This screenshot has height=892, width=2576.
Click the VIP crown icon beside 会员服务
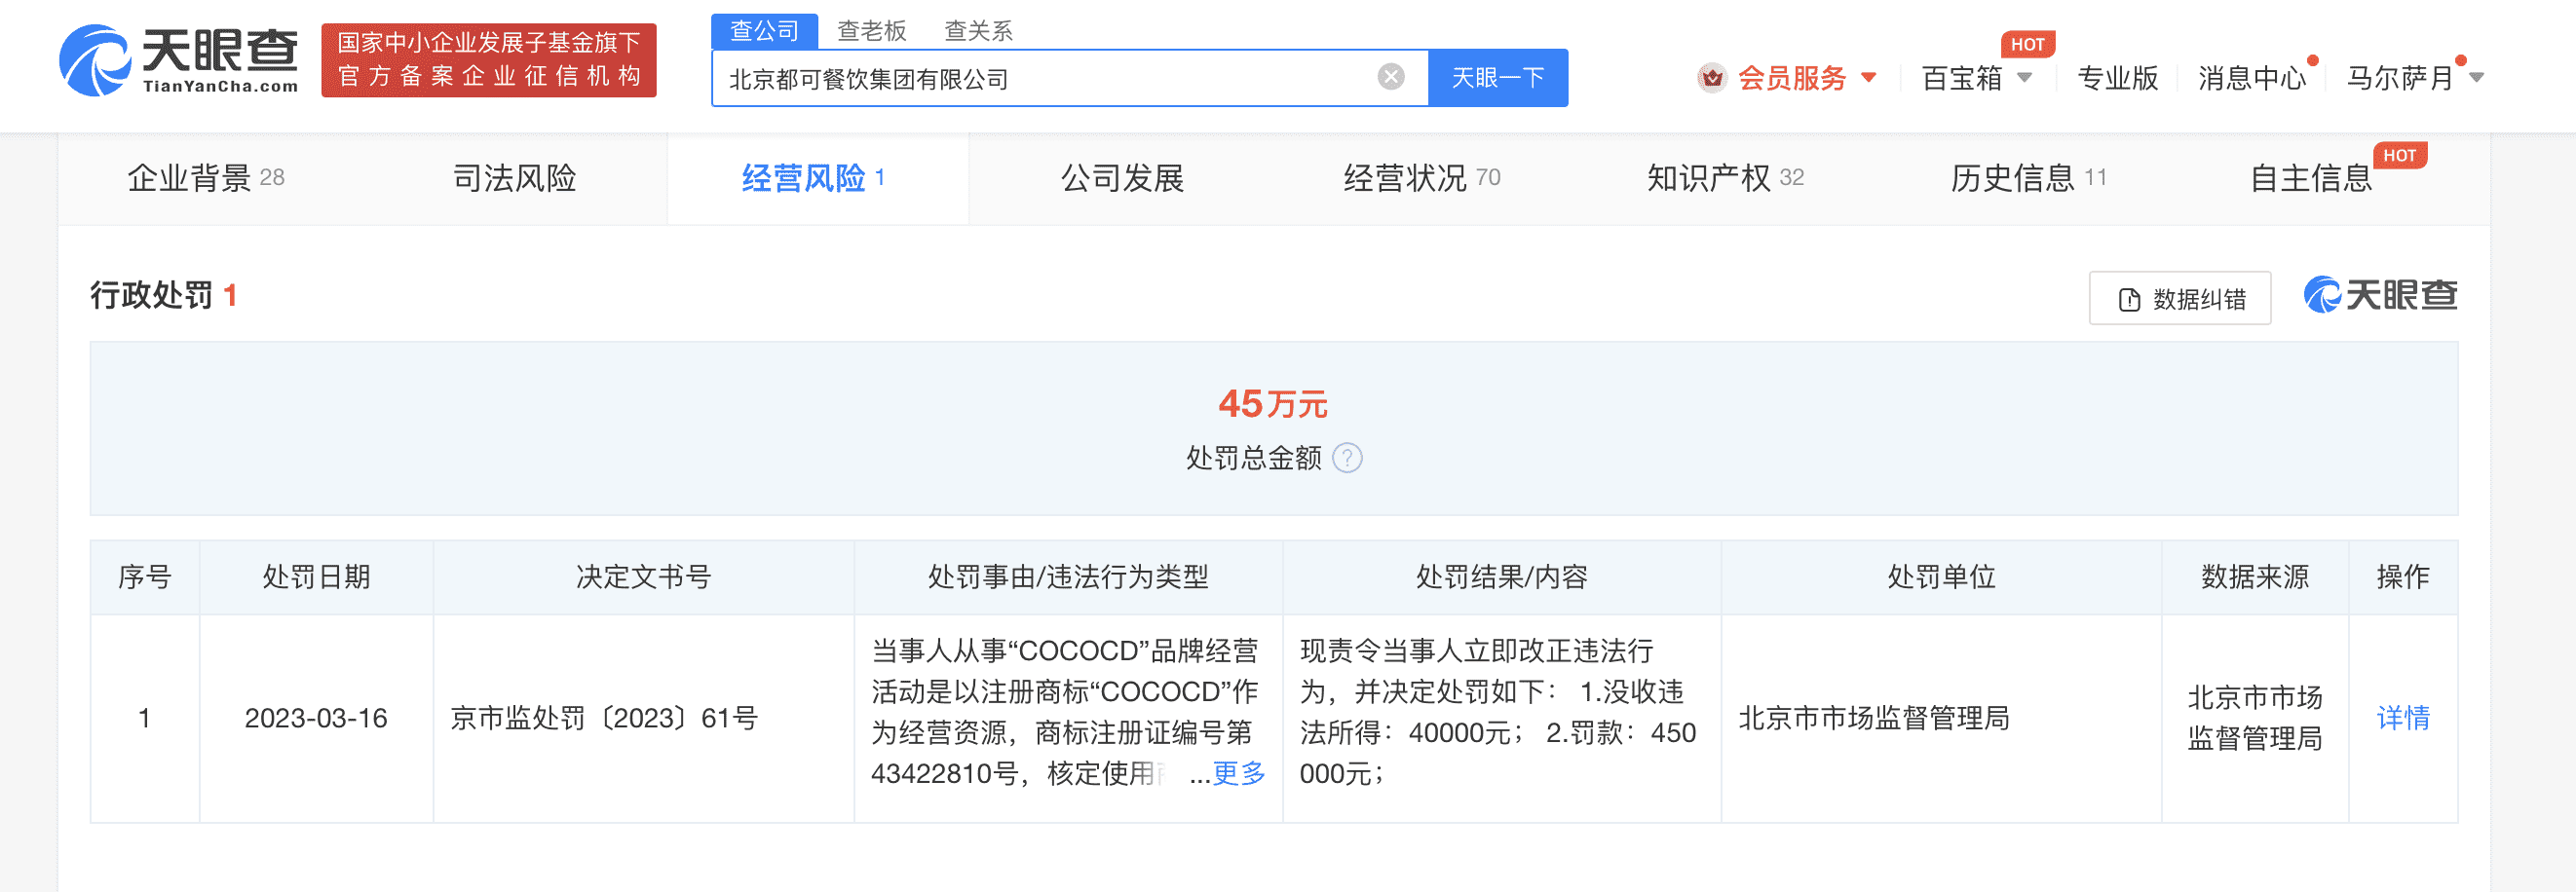[x=1711, y=77]
